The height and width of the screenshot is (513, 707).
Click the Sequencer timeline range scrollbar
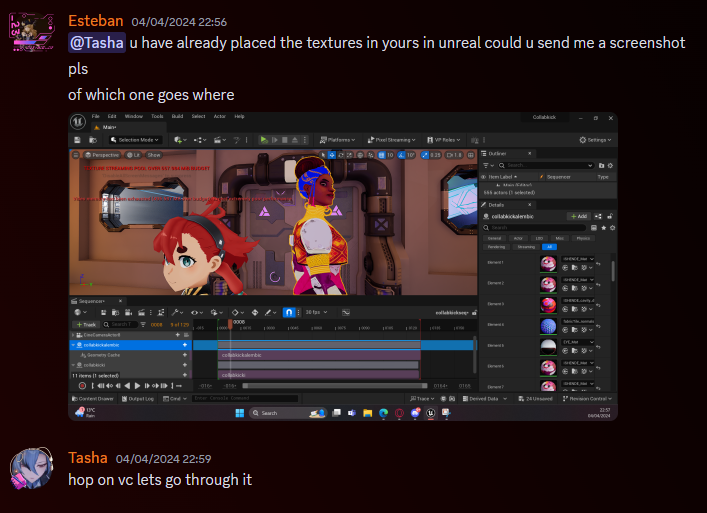(335, 386)
